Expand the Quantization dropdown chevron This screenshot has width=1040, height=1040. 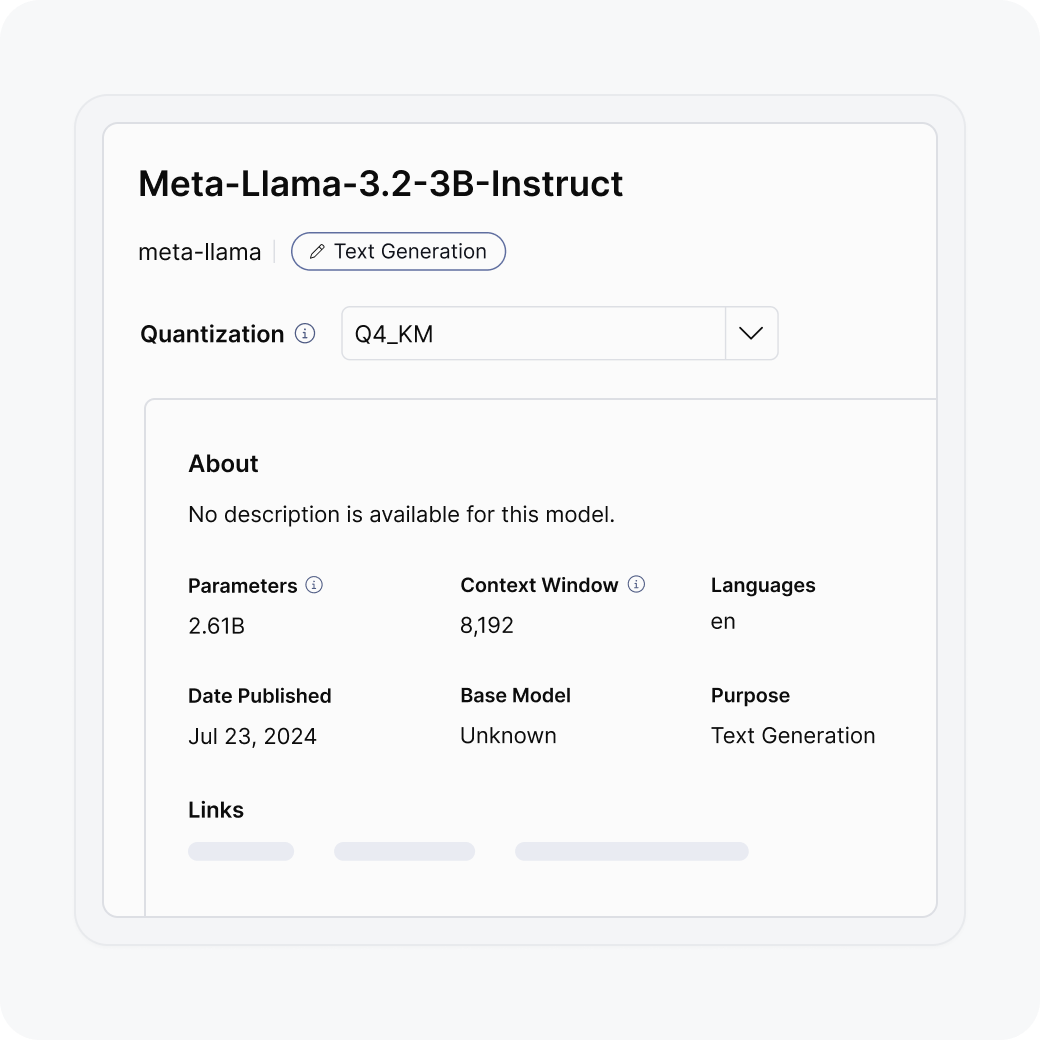tap(751, 333)
